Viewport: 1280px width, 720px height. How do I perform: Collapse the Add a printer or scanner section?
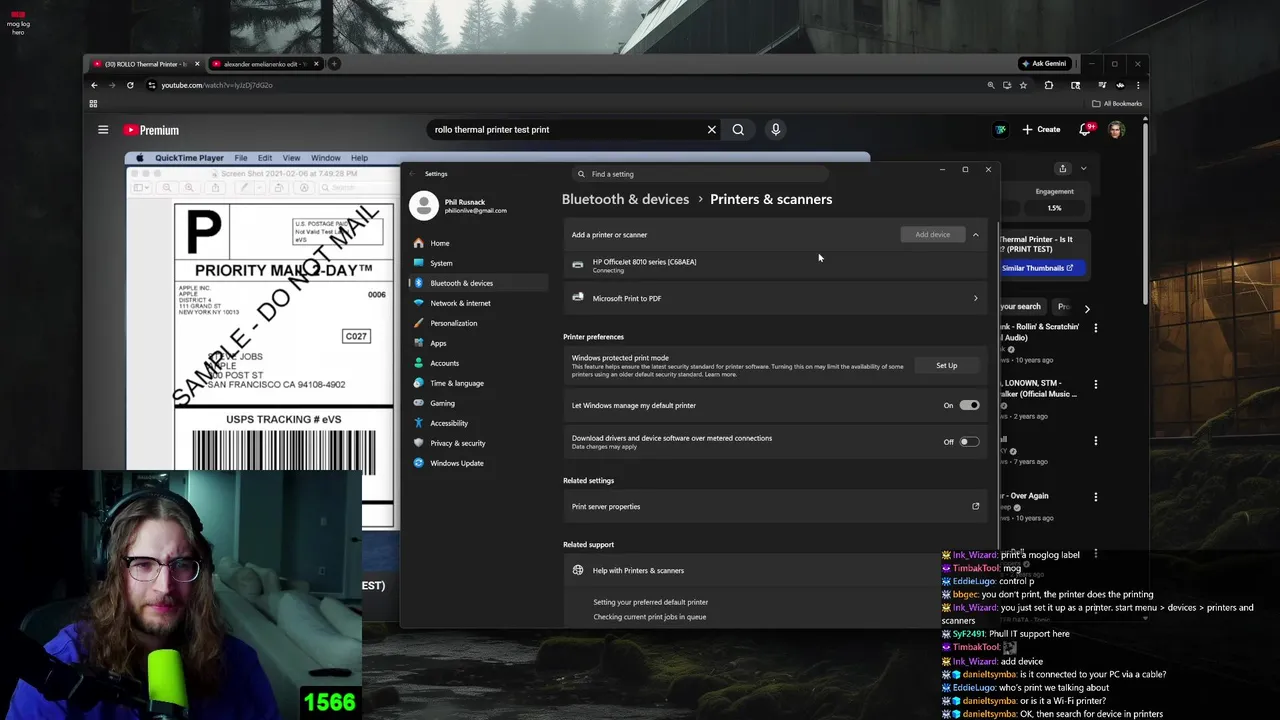975,235
